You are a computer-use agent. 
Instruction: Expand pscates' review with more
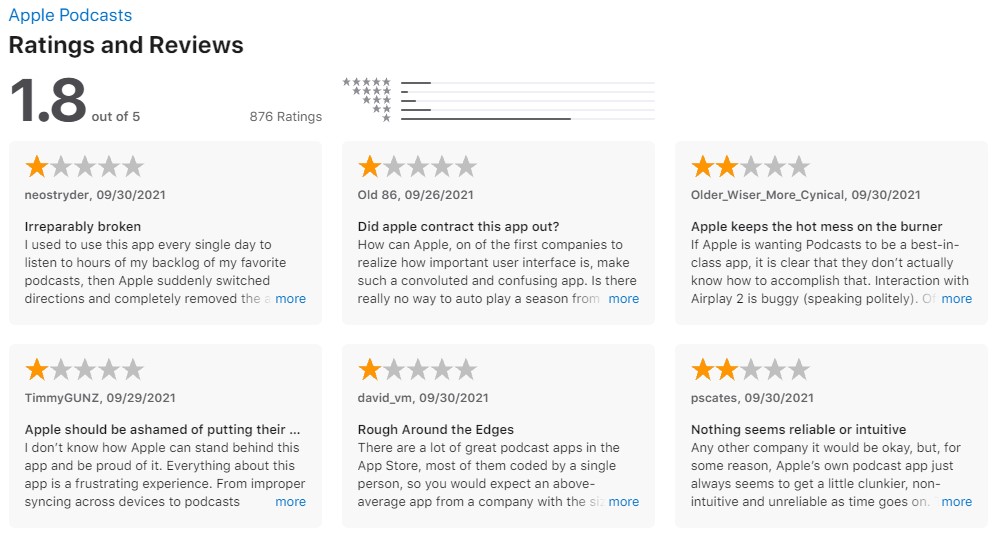pyautogui.click(x=957, y=502)
